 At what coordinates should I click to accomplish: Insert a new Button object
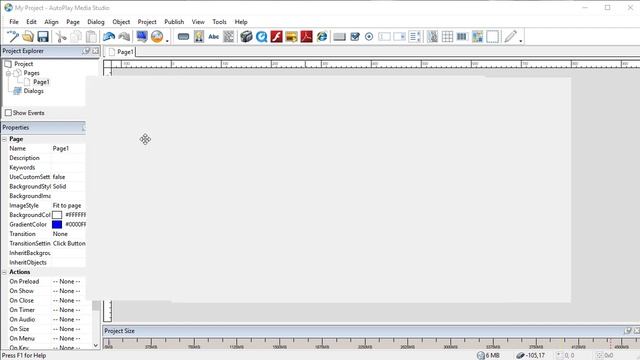183,37
